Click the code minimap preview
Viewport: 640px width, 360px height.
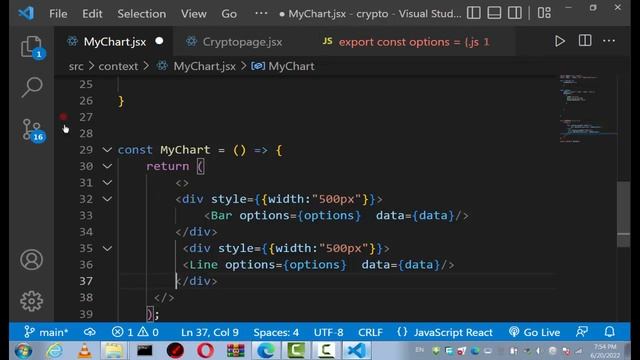click(588, 108)
